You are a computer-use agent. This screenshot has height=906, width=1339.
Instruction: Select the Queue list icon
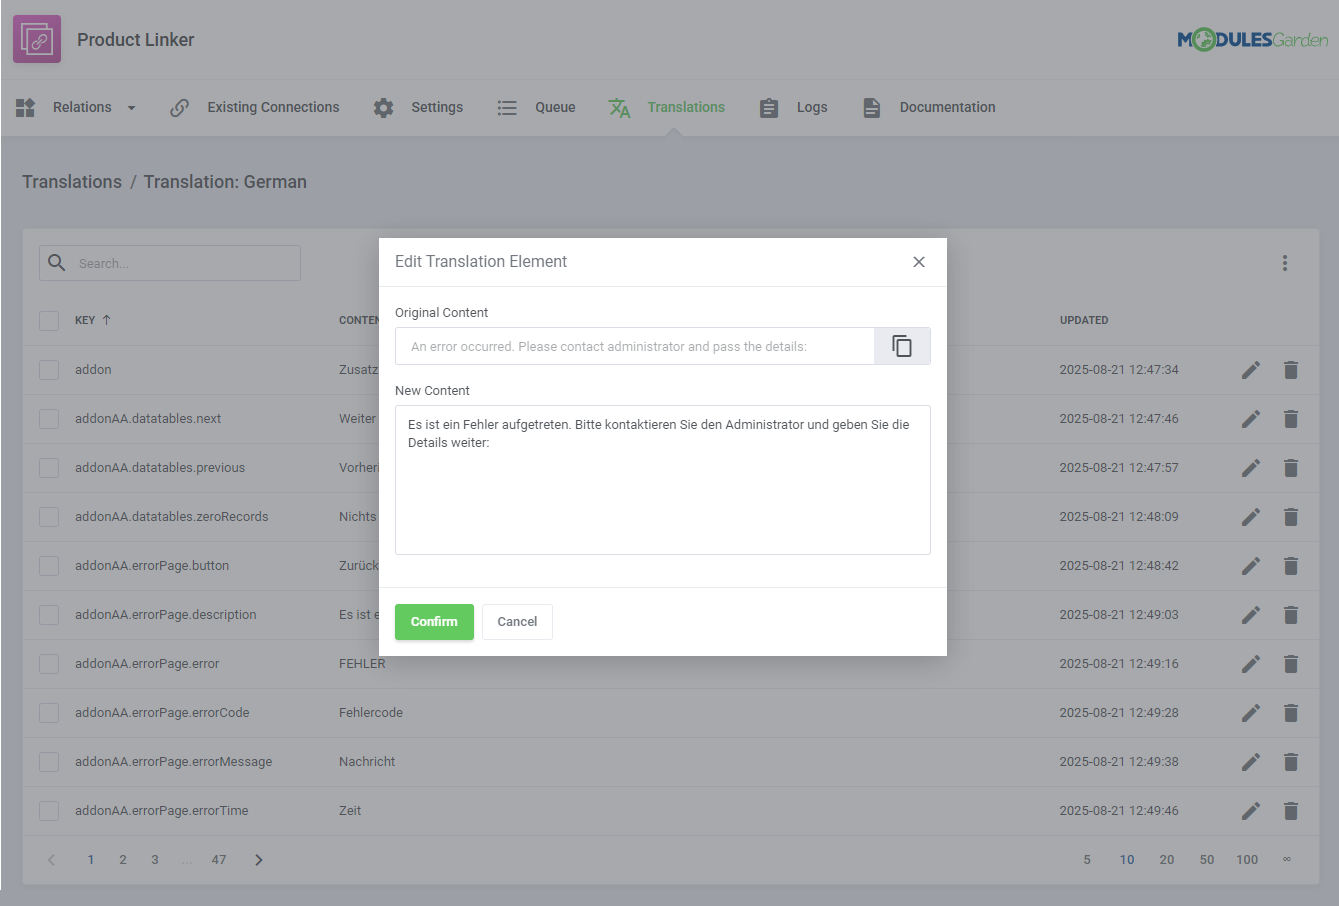click(x=507, y=107)
